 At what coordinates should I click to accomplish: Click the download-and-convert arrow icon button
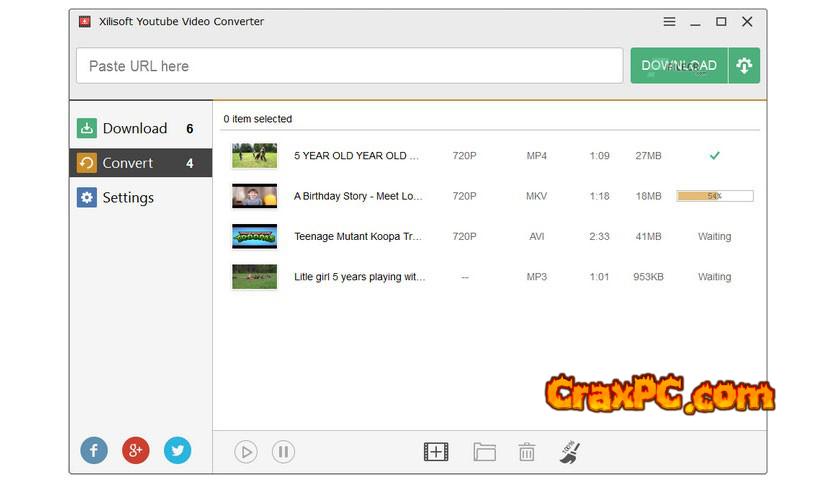744,66
